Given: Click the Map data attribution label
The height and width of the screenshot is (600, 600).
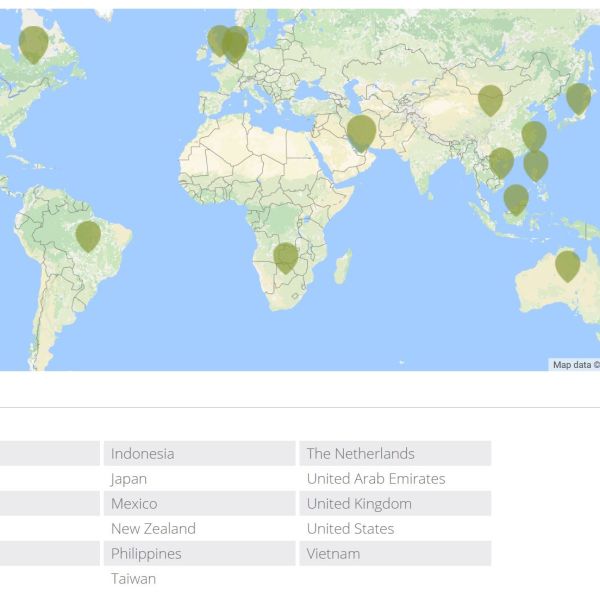Looking at the screenshot, I should point(575,365).
